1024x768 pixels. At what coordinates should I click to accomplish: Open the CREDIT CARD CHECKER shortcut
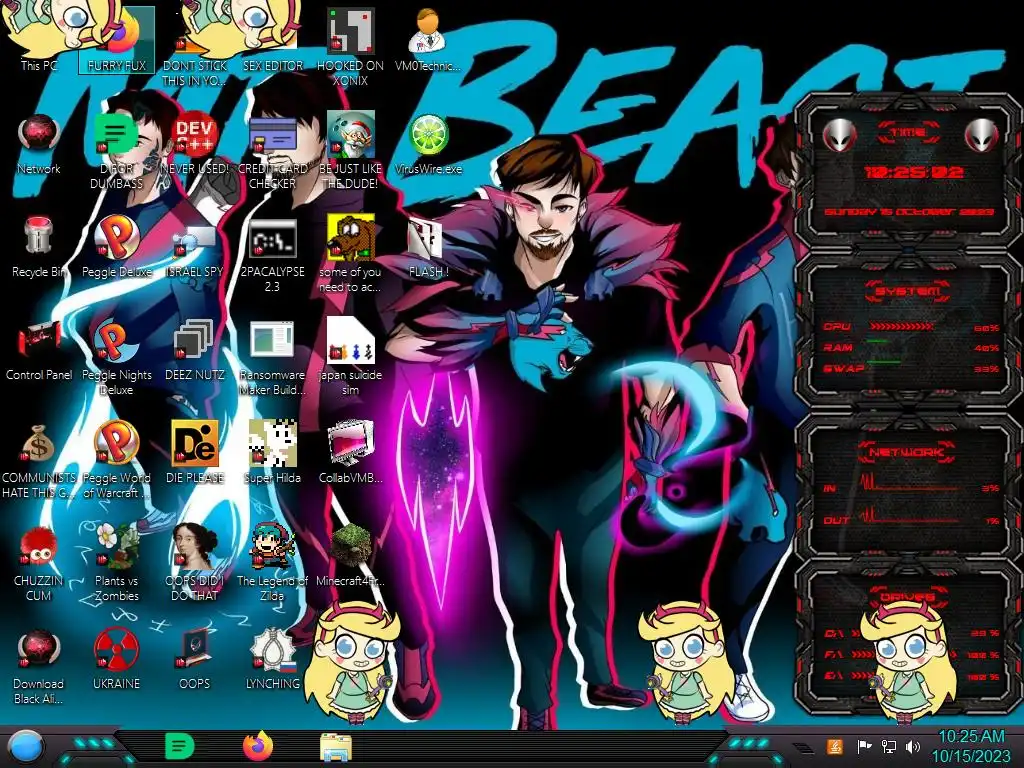click(x=272, y=152)
